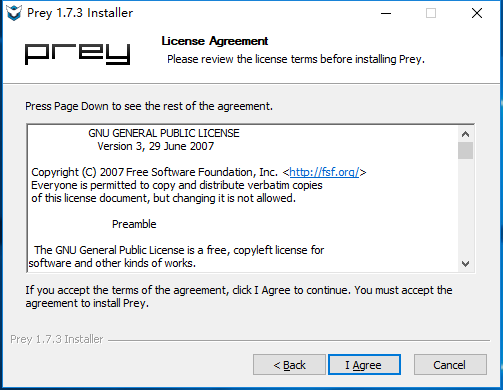Close the Prey installer window

click(477, 13)
